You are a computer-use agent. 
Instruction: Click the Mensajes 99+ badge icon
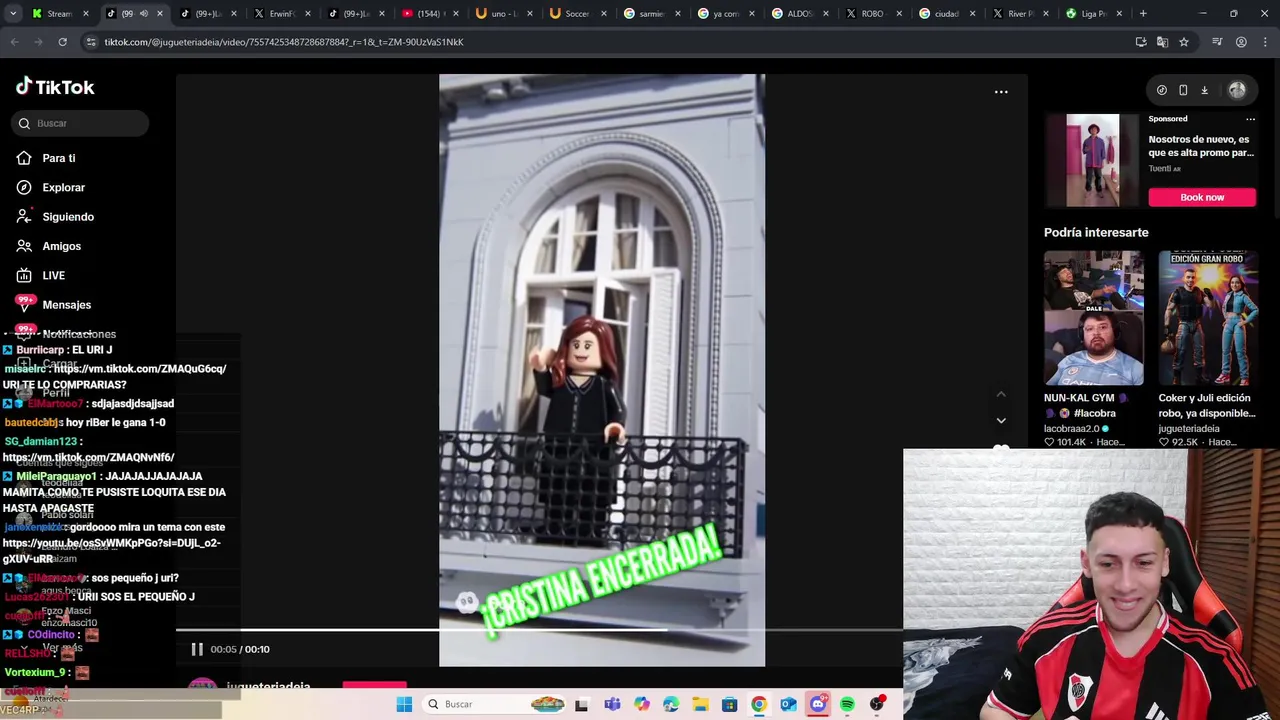[x=25, y=303]
